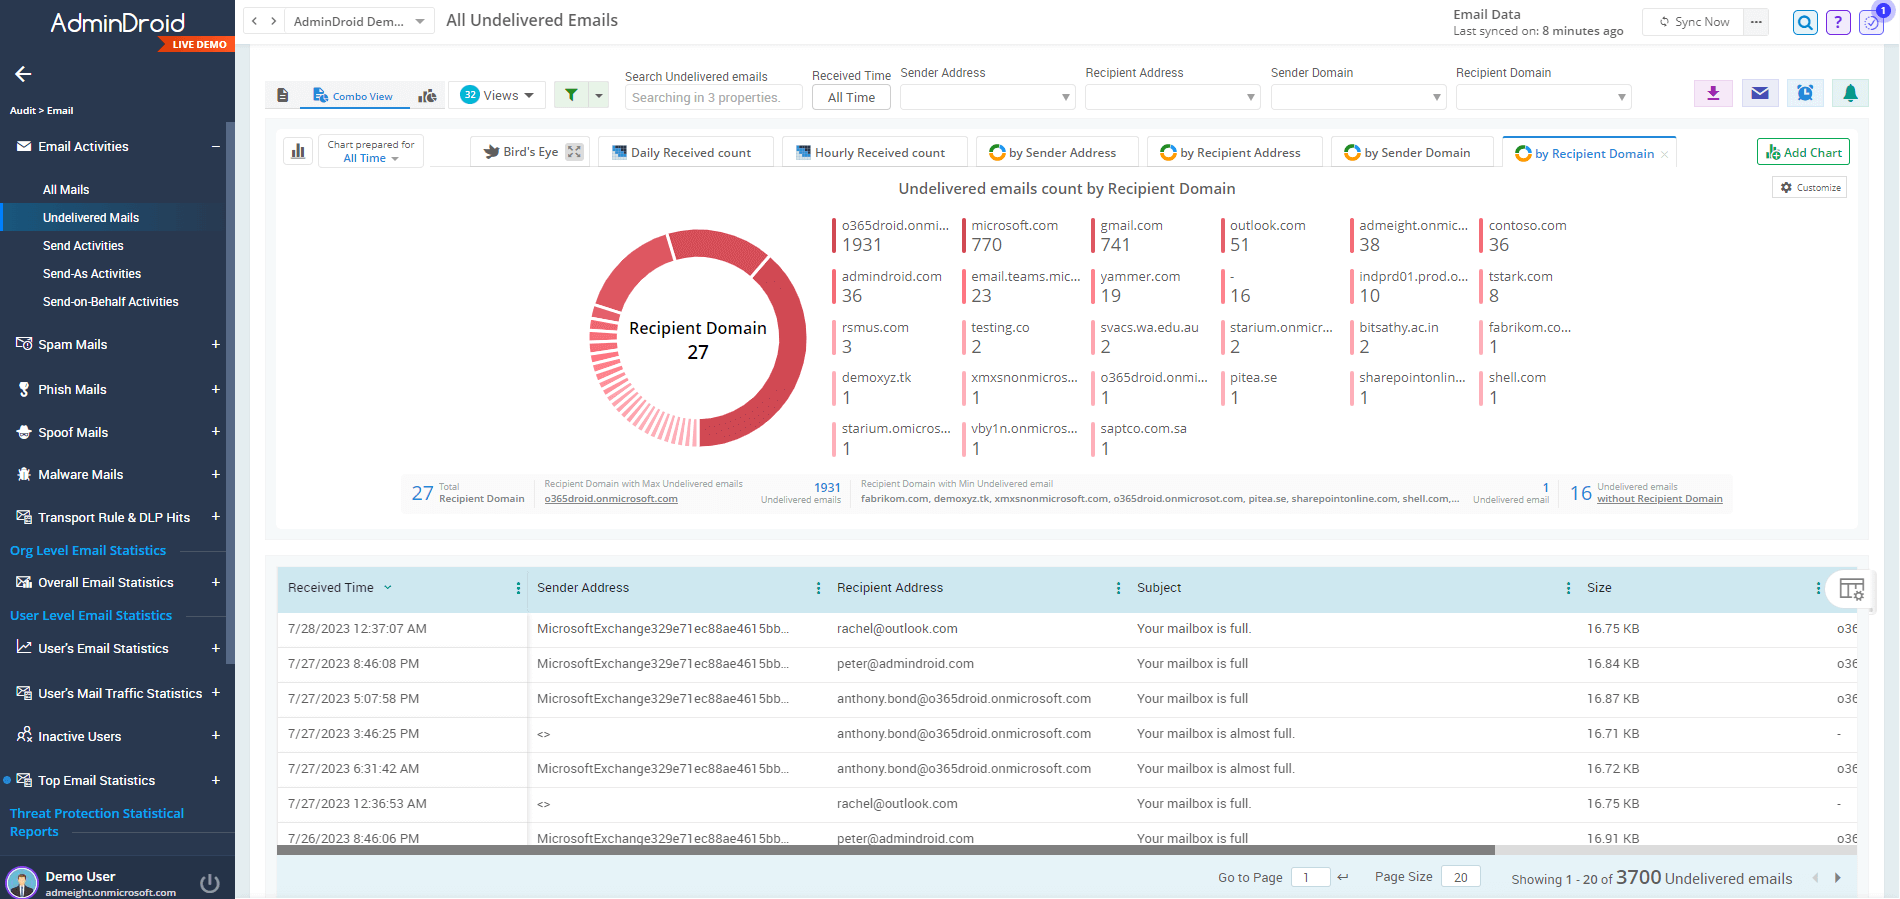1900x899 pixels.
Task: Click the alarm clock schedule icon
Action: point(1805,93)
